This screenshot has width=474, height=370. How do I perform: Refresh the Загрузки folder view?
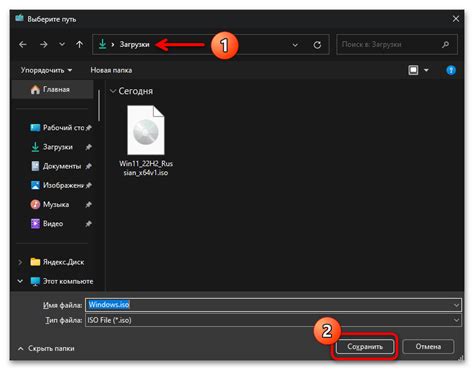tap(317, 45)
